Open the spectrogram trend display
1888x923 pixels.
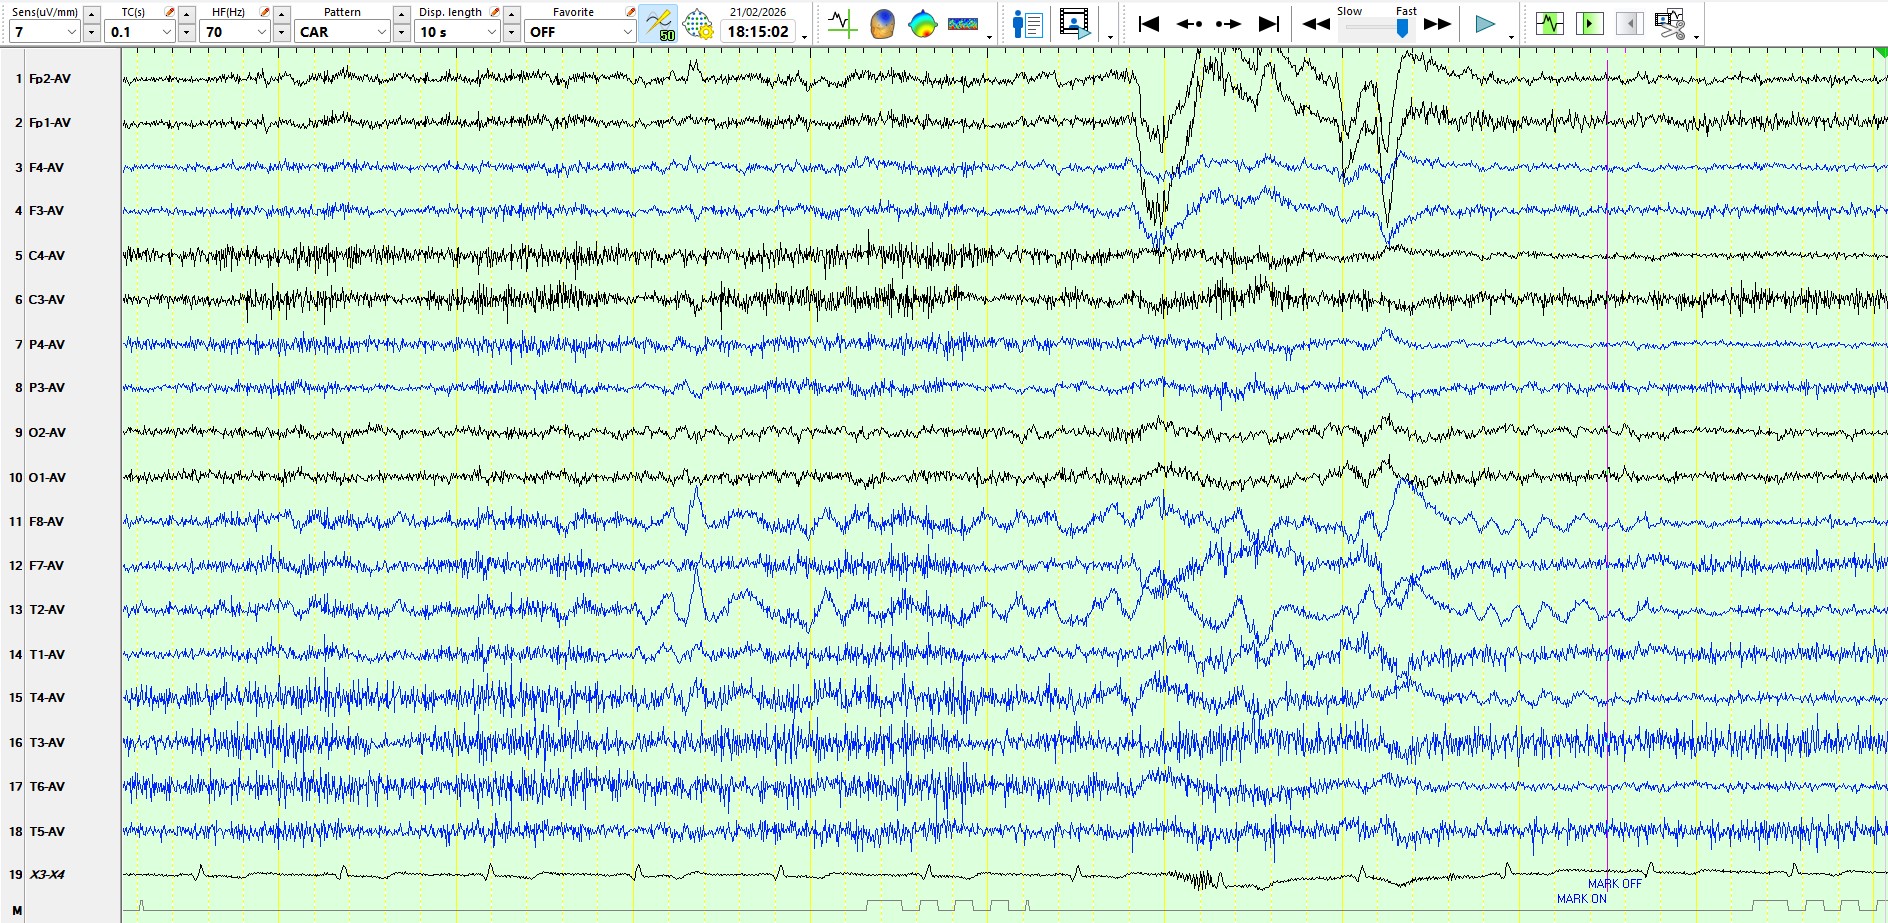tap(962, 24)
